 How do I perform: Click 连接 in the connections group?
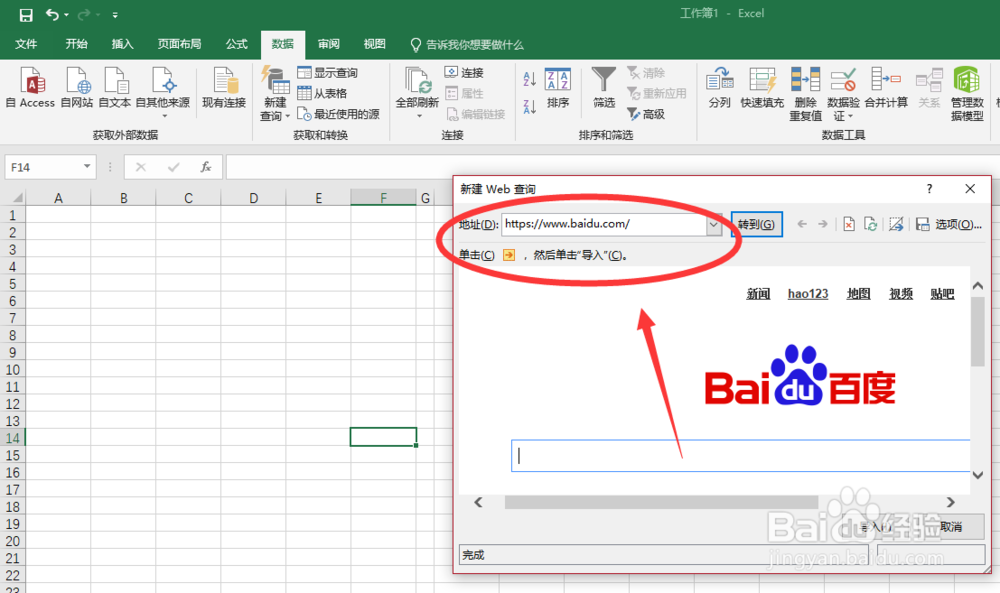[464, 73]
